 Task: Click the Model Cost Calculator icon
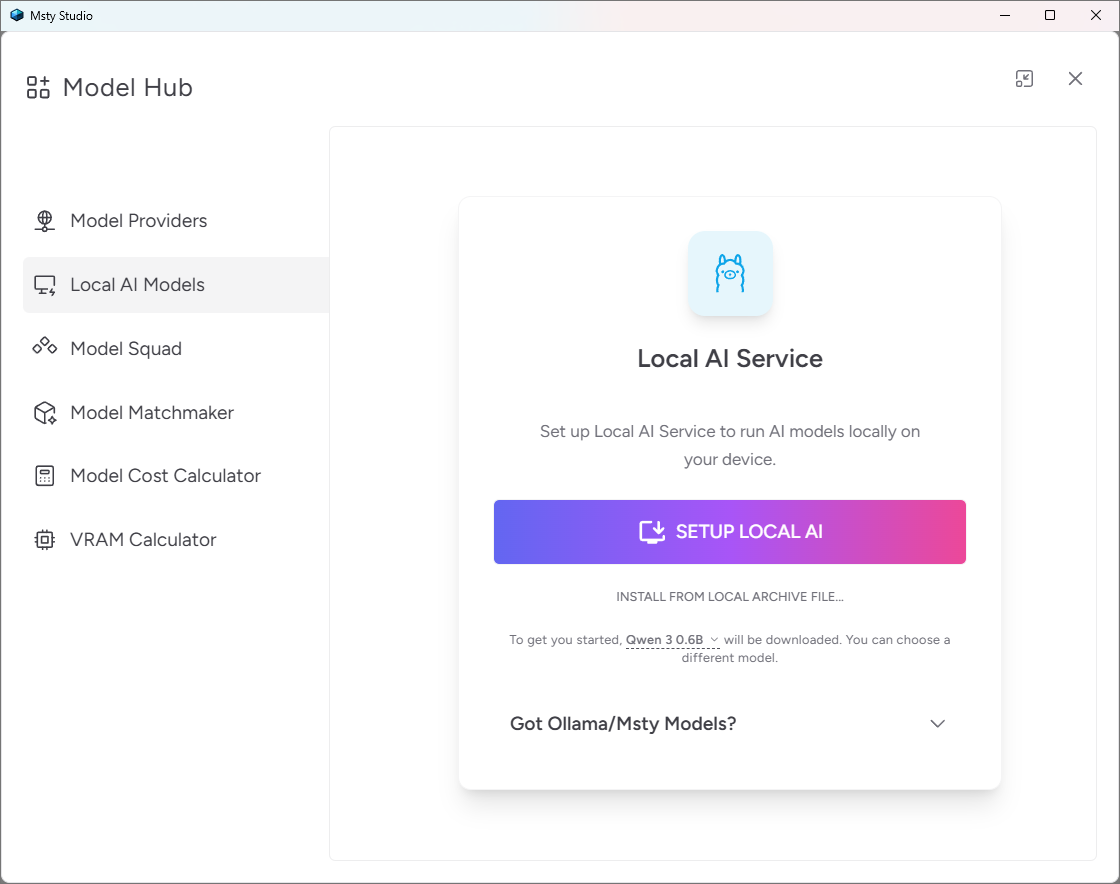pyautogui.click(x=44, y=475)
